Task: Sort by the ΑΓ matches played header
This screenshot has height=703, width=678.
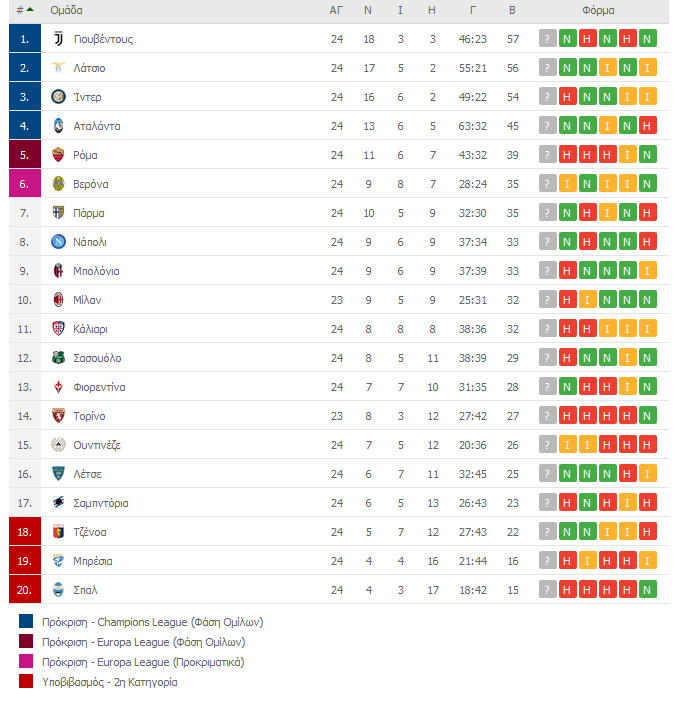Action: (x=336, y=10)
